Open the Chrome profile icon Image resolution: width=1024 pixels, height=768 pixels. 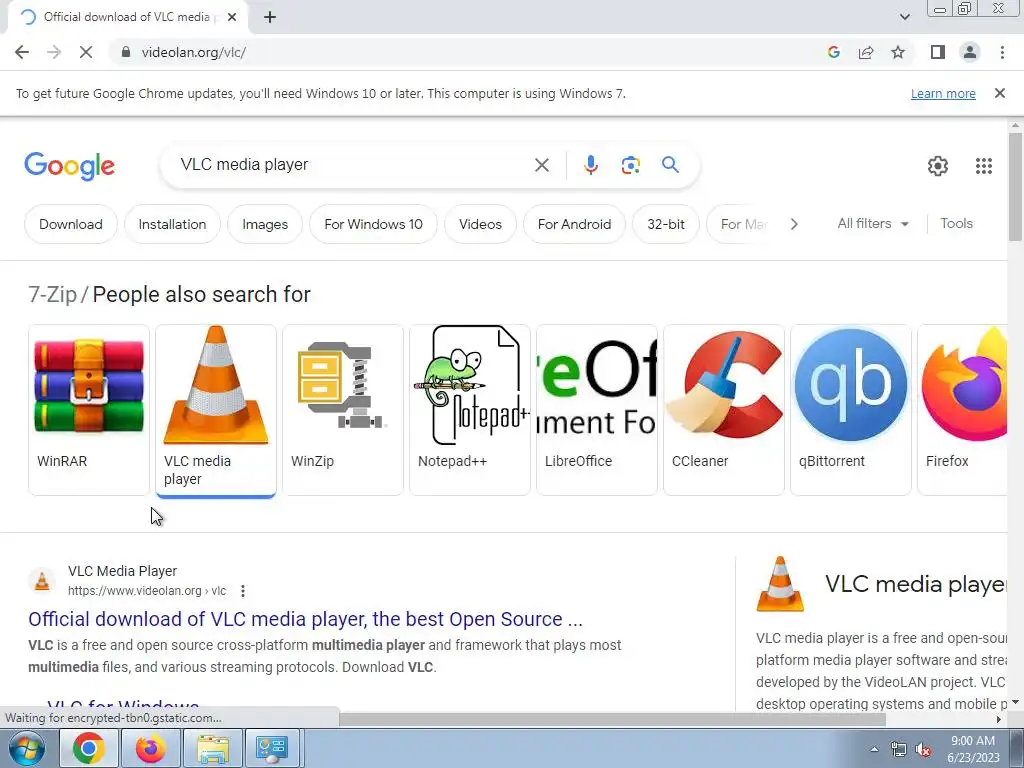(x=970, y=52)
